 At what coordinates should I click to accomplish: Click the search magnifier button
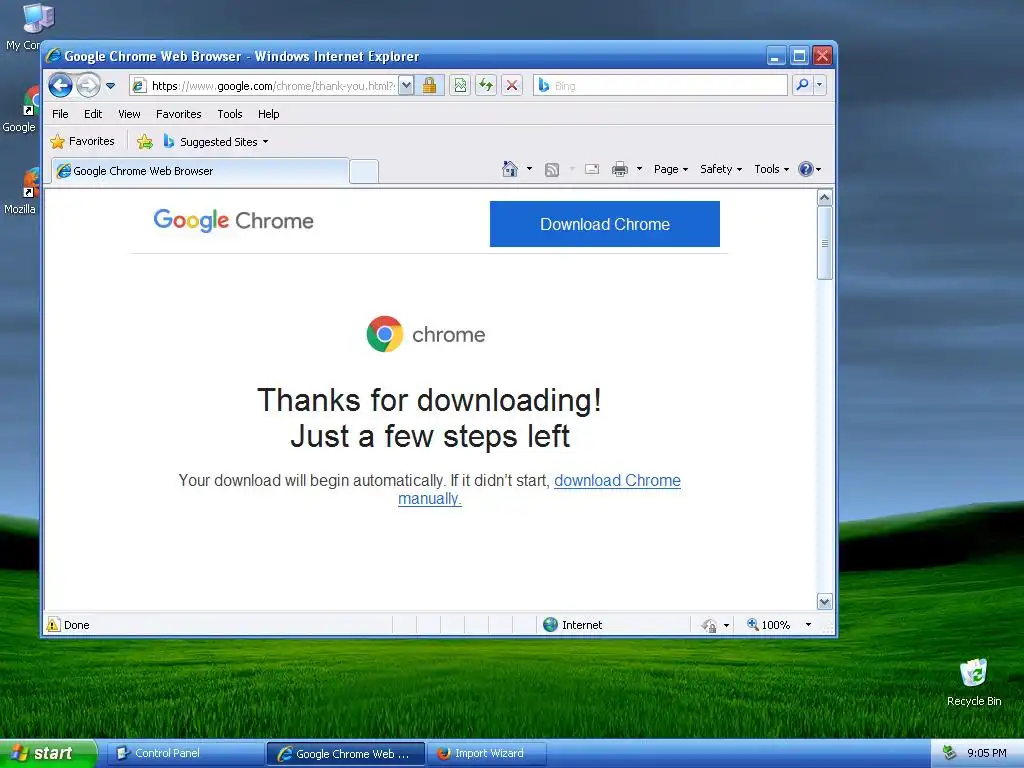click(x=802, y=86)
